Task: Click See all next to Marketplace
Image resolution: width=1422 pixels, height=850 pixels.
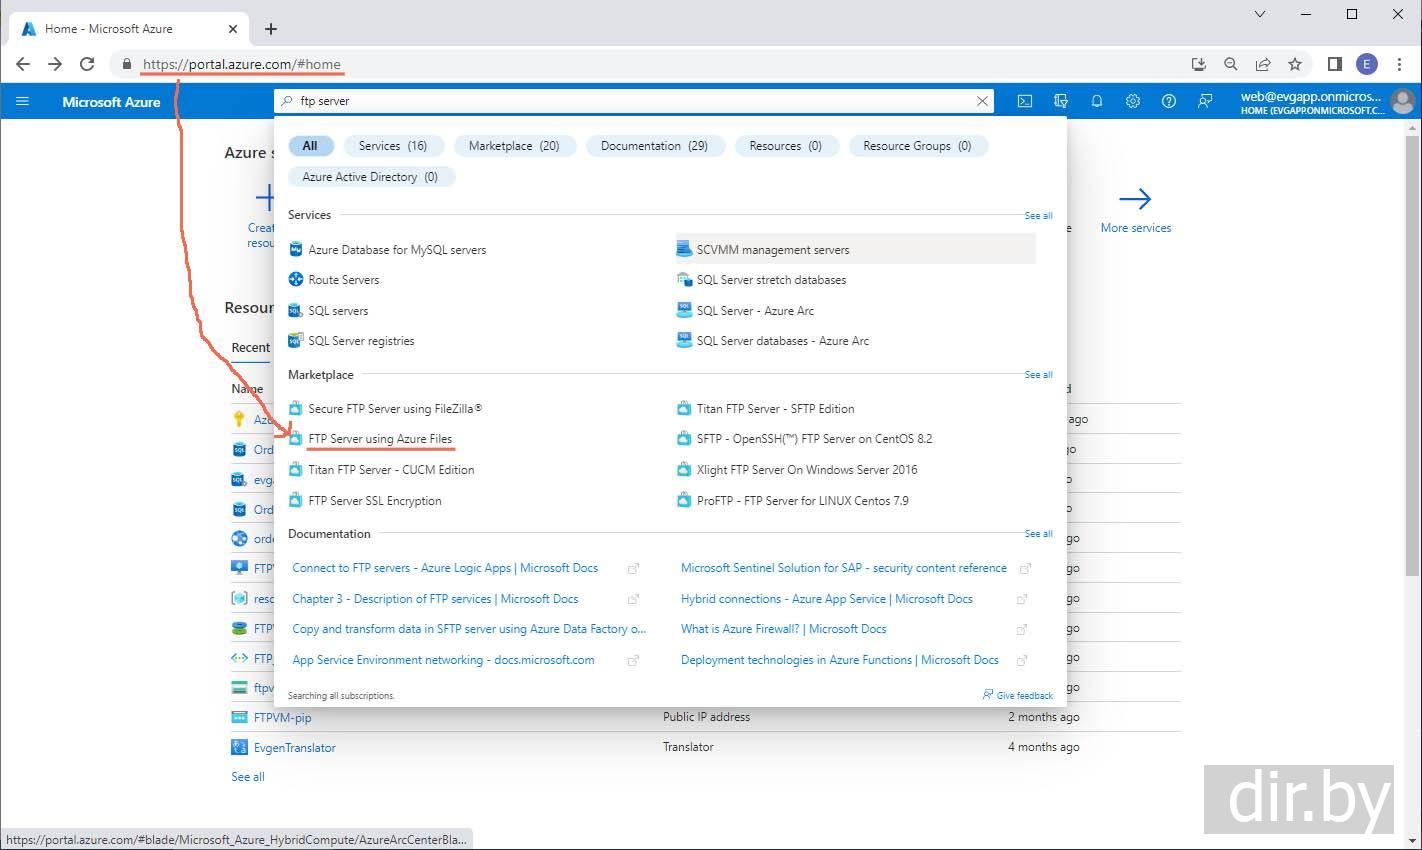Action: click(x=1038, y=375)
